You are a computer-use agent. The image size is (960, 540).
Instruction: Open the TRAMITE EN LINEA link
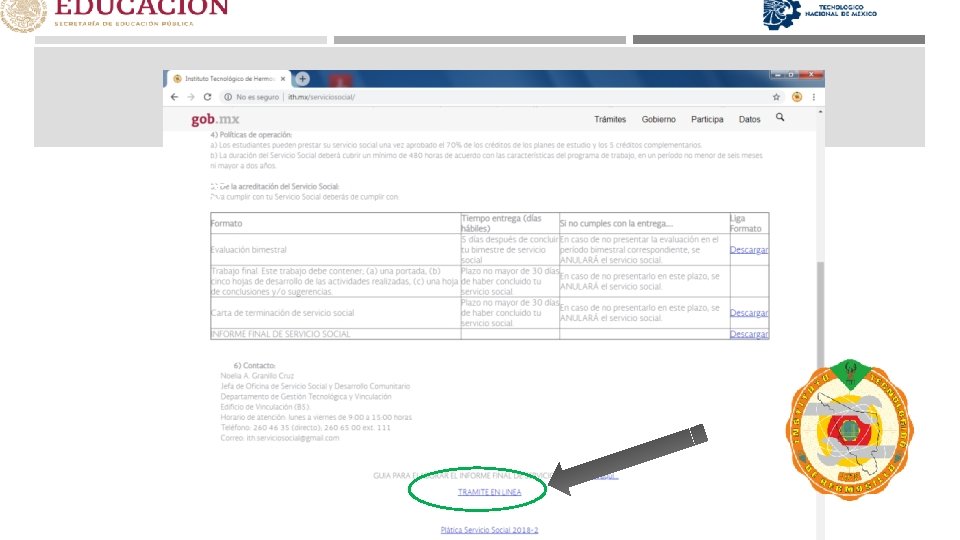pyautogui.click(x=489, y=492)
